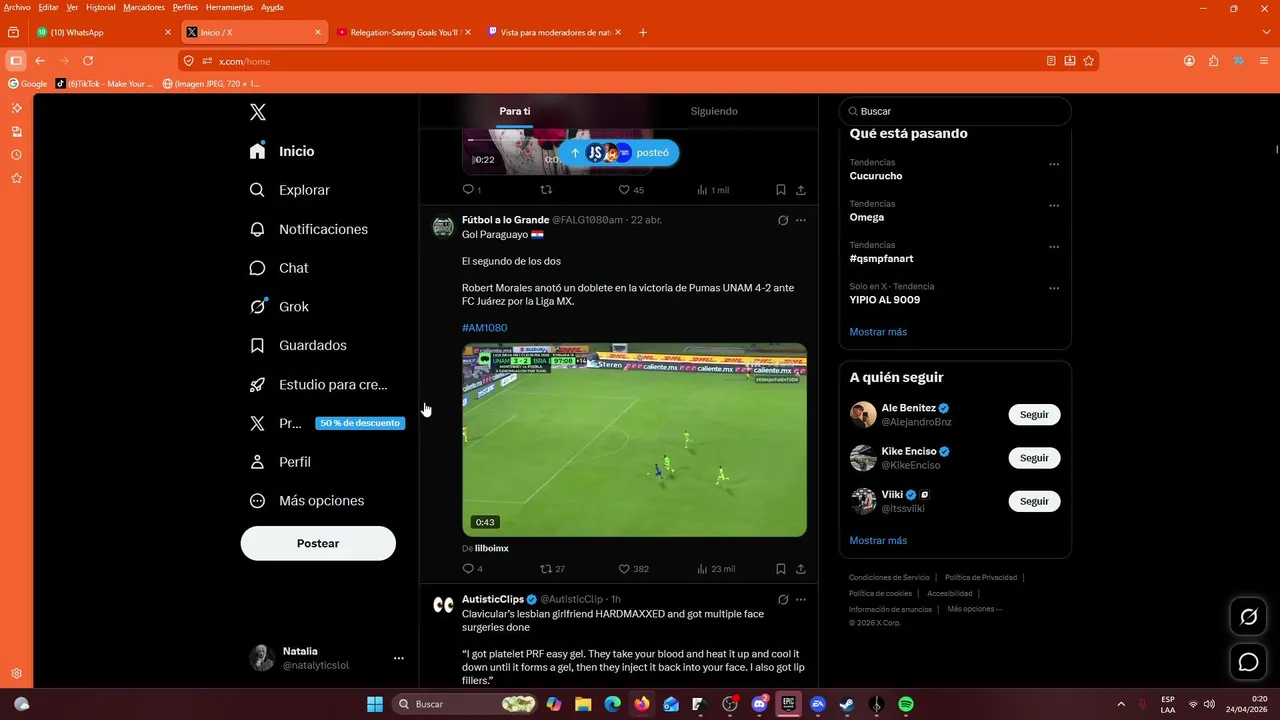Open Steam from the Windows taskbar

click(847, 704)
